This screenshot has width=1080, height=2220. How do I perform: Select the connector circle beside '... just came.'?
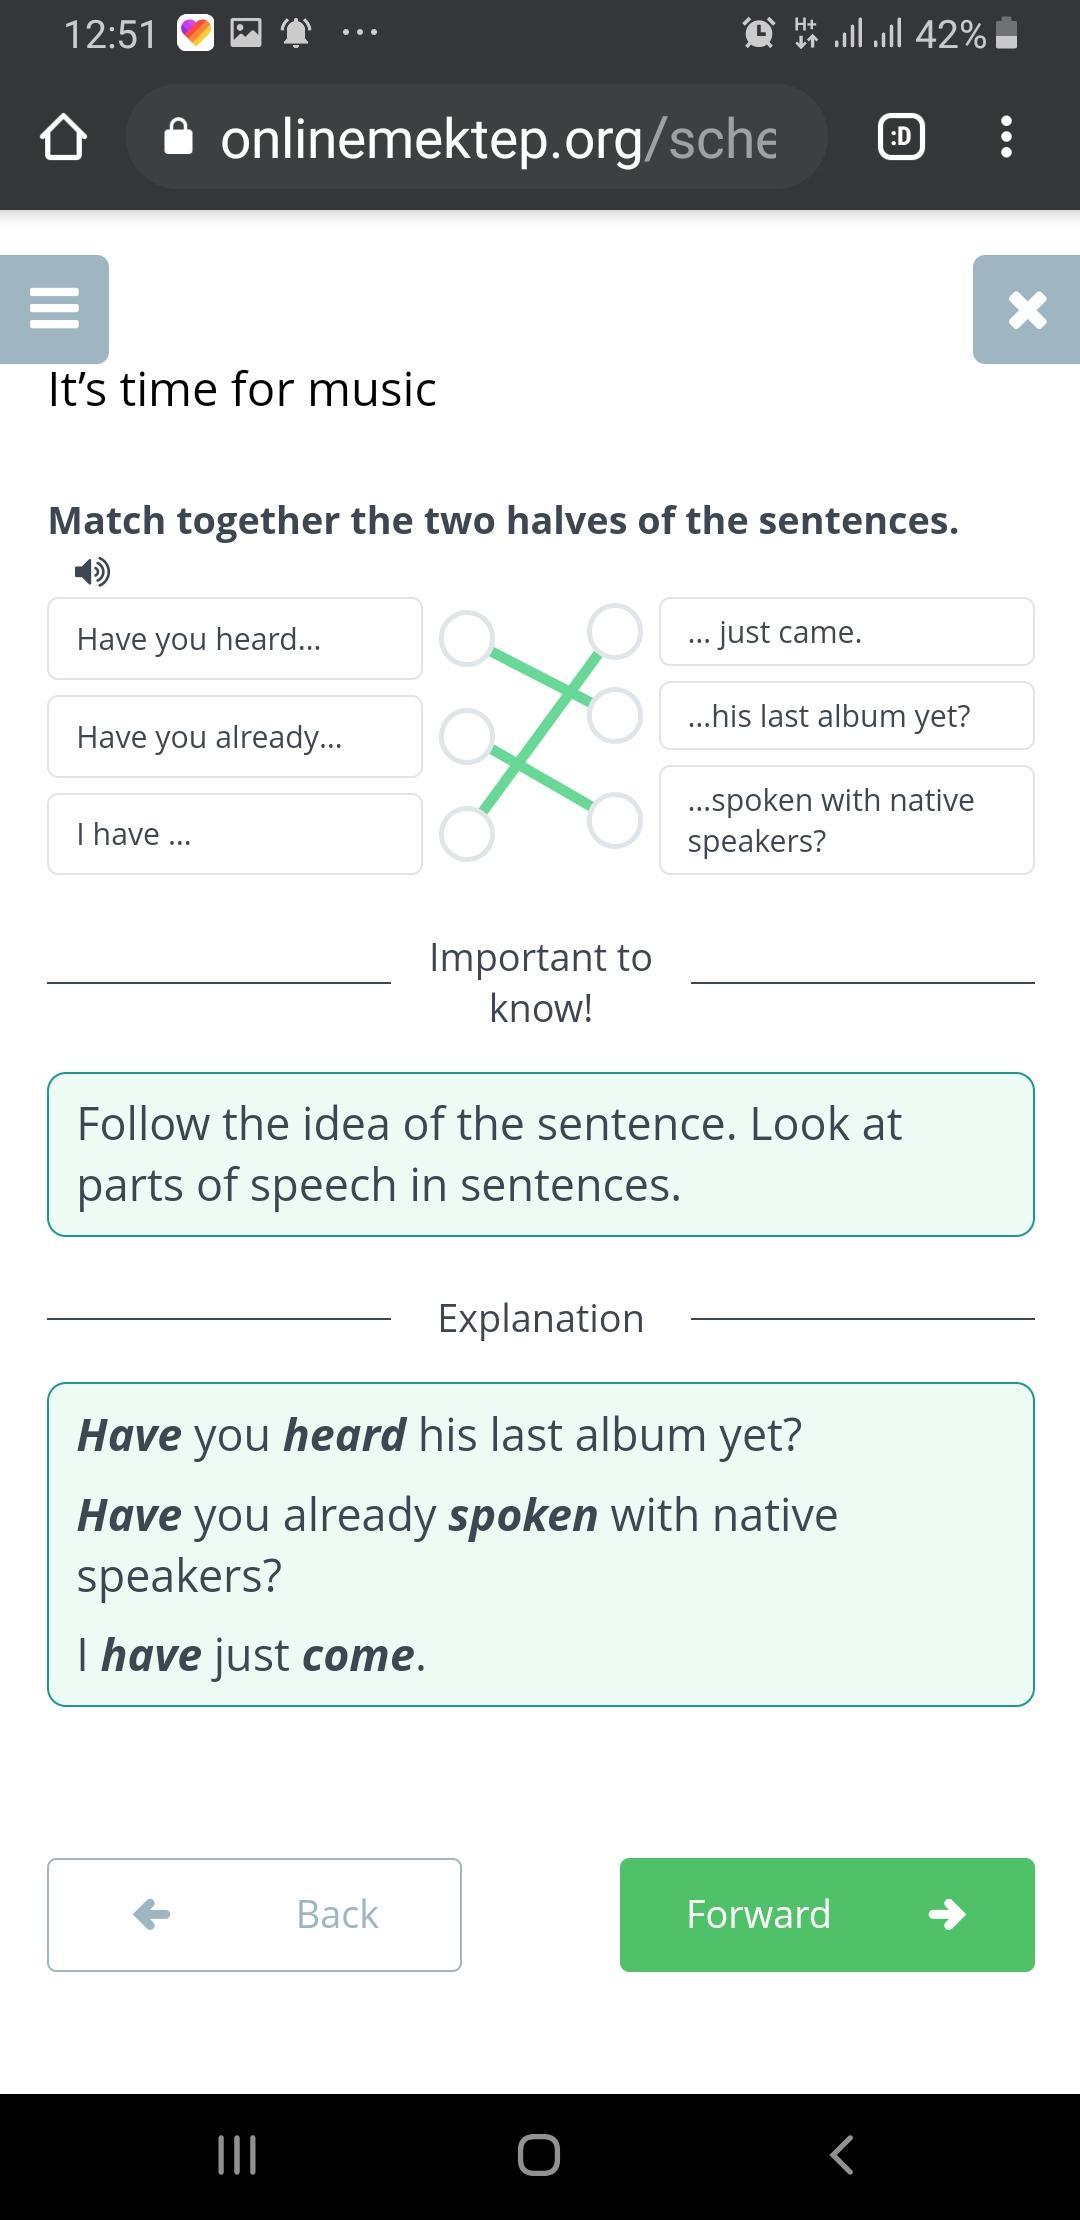point(614,631)
